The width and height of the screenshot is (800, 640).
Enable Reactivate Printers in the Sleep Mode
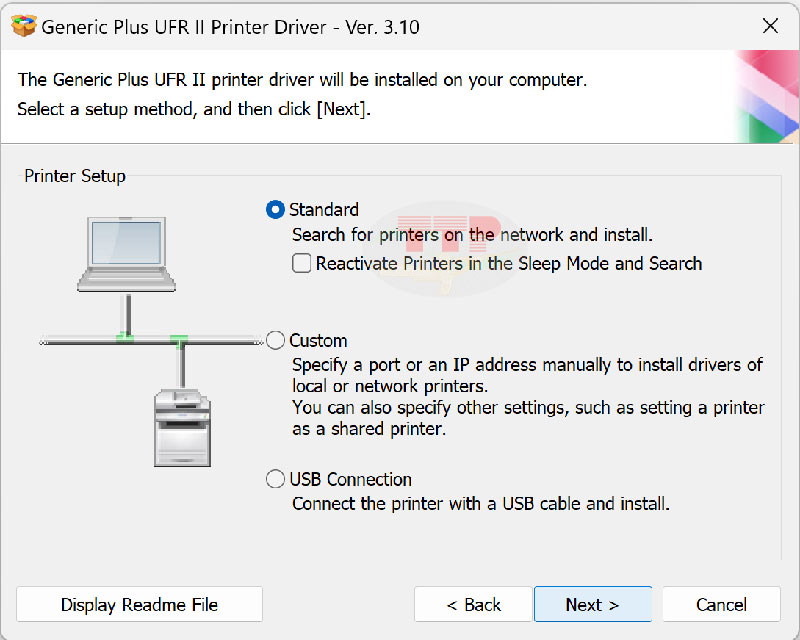301,263
